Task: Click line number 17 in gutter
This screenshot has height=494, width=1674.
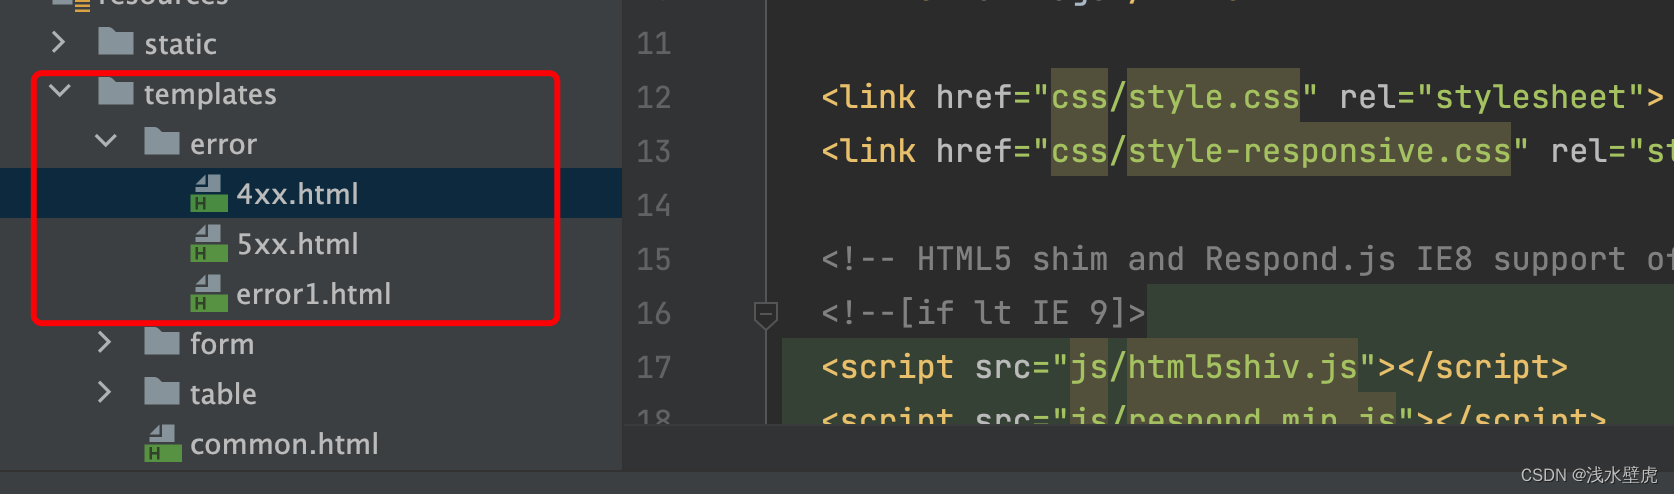Action: coord(654,367)
